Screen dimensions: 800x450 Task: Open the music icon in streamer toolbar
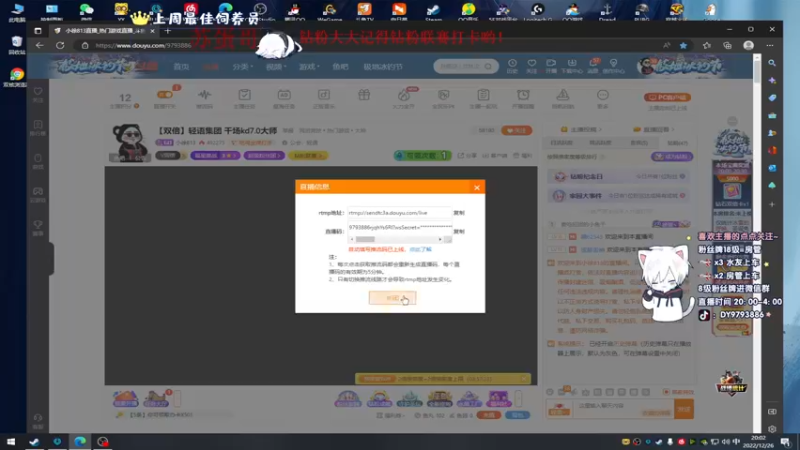(x=324, y=95)
